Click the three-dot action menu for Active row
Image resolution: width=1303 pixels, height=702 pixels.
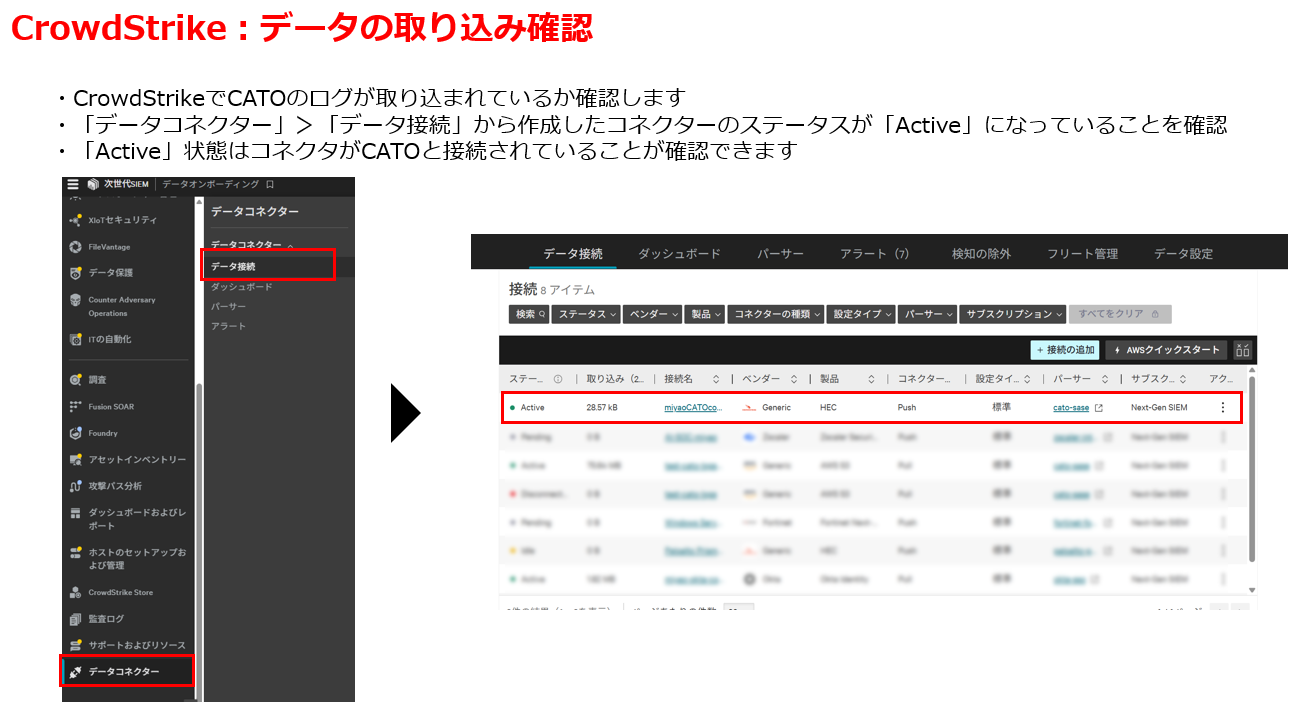click(1222, 408)
